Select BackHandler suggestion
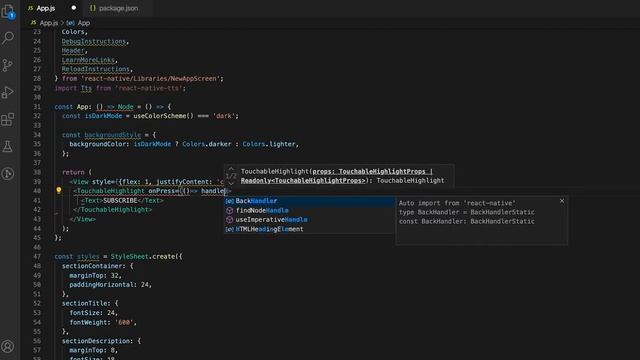640x360 pixels. 309,201
